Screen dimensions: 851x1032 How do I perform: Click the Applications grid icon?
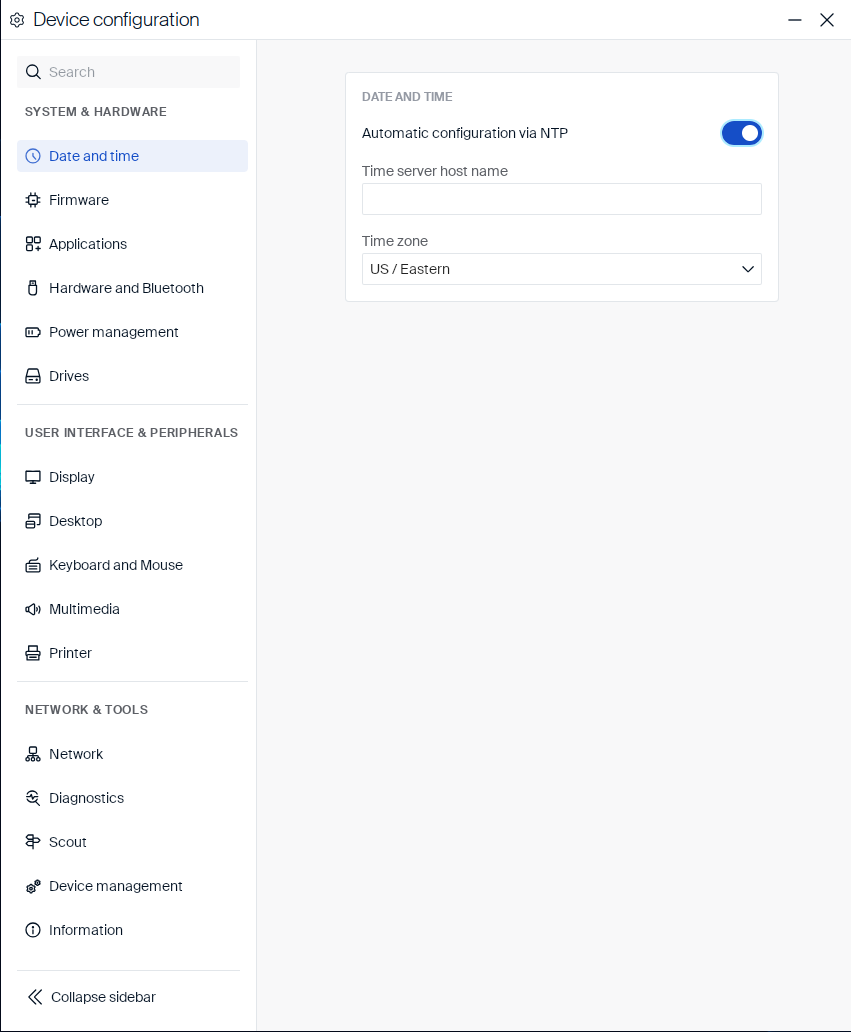33,244
